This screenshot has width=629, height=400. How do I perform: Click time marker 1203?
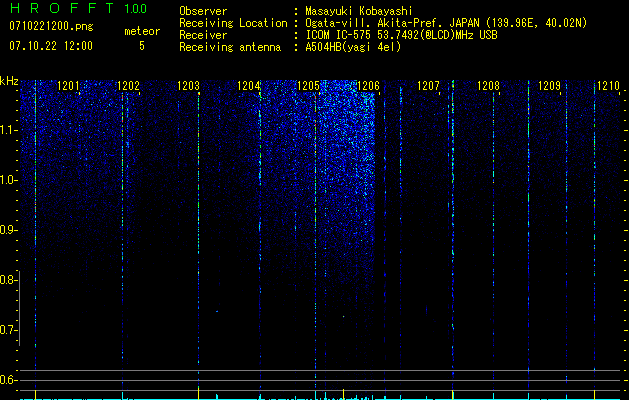click(x=188, y=85)
